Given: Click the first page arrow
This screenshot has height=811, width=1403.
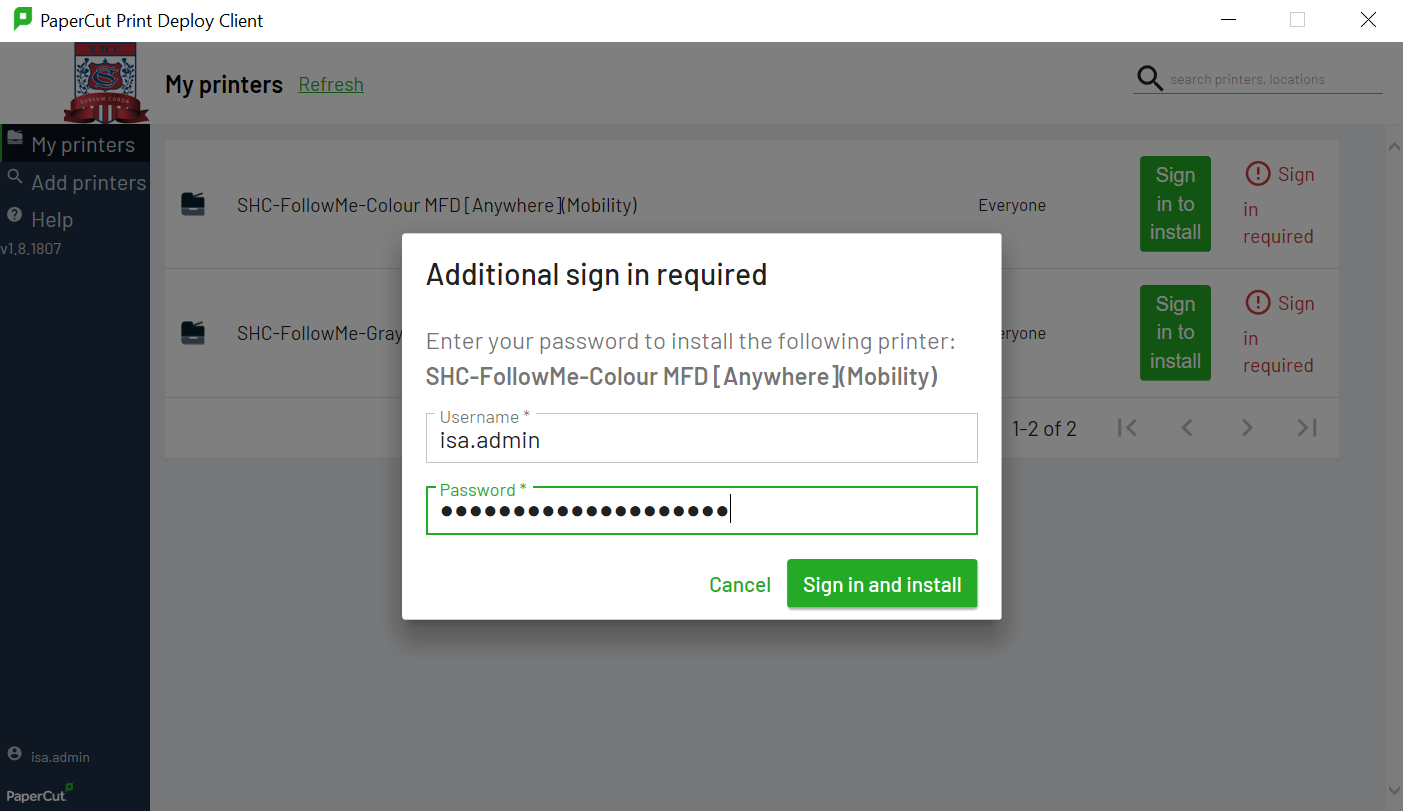Looking at the screenshot, I should (x=1127, y=428).
